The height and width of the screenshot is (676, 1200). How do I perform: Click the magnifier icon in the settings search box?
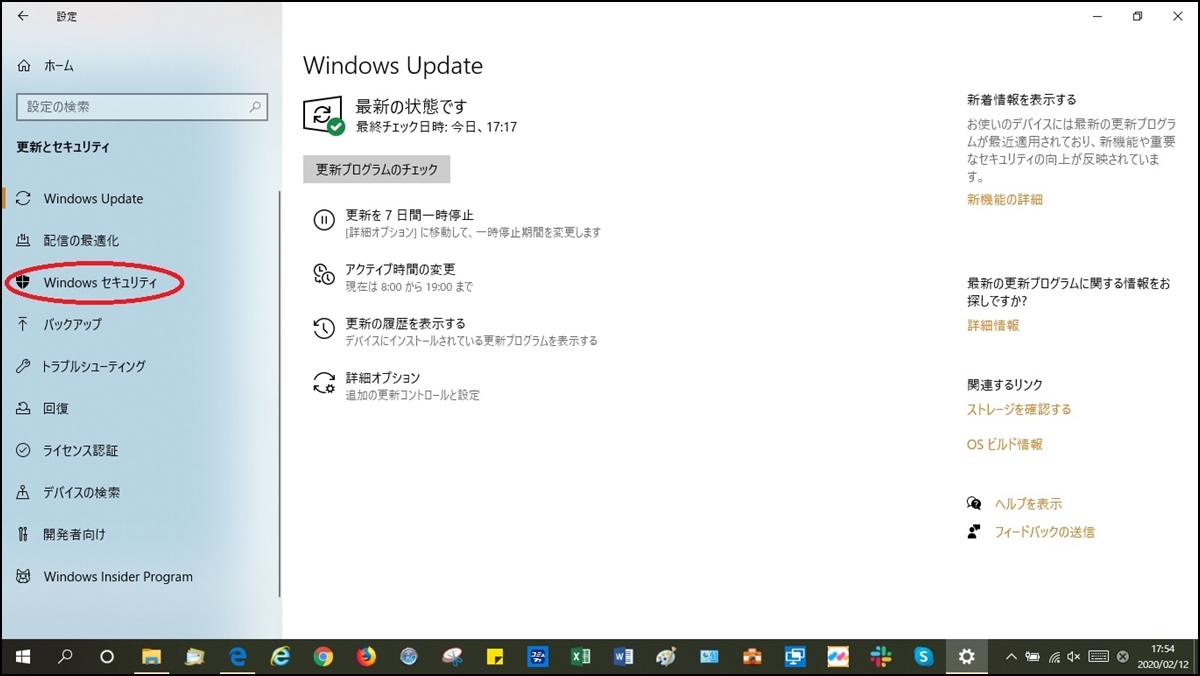[x=256, y=107]
